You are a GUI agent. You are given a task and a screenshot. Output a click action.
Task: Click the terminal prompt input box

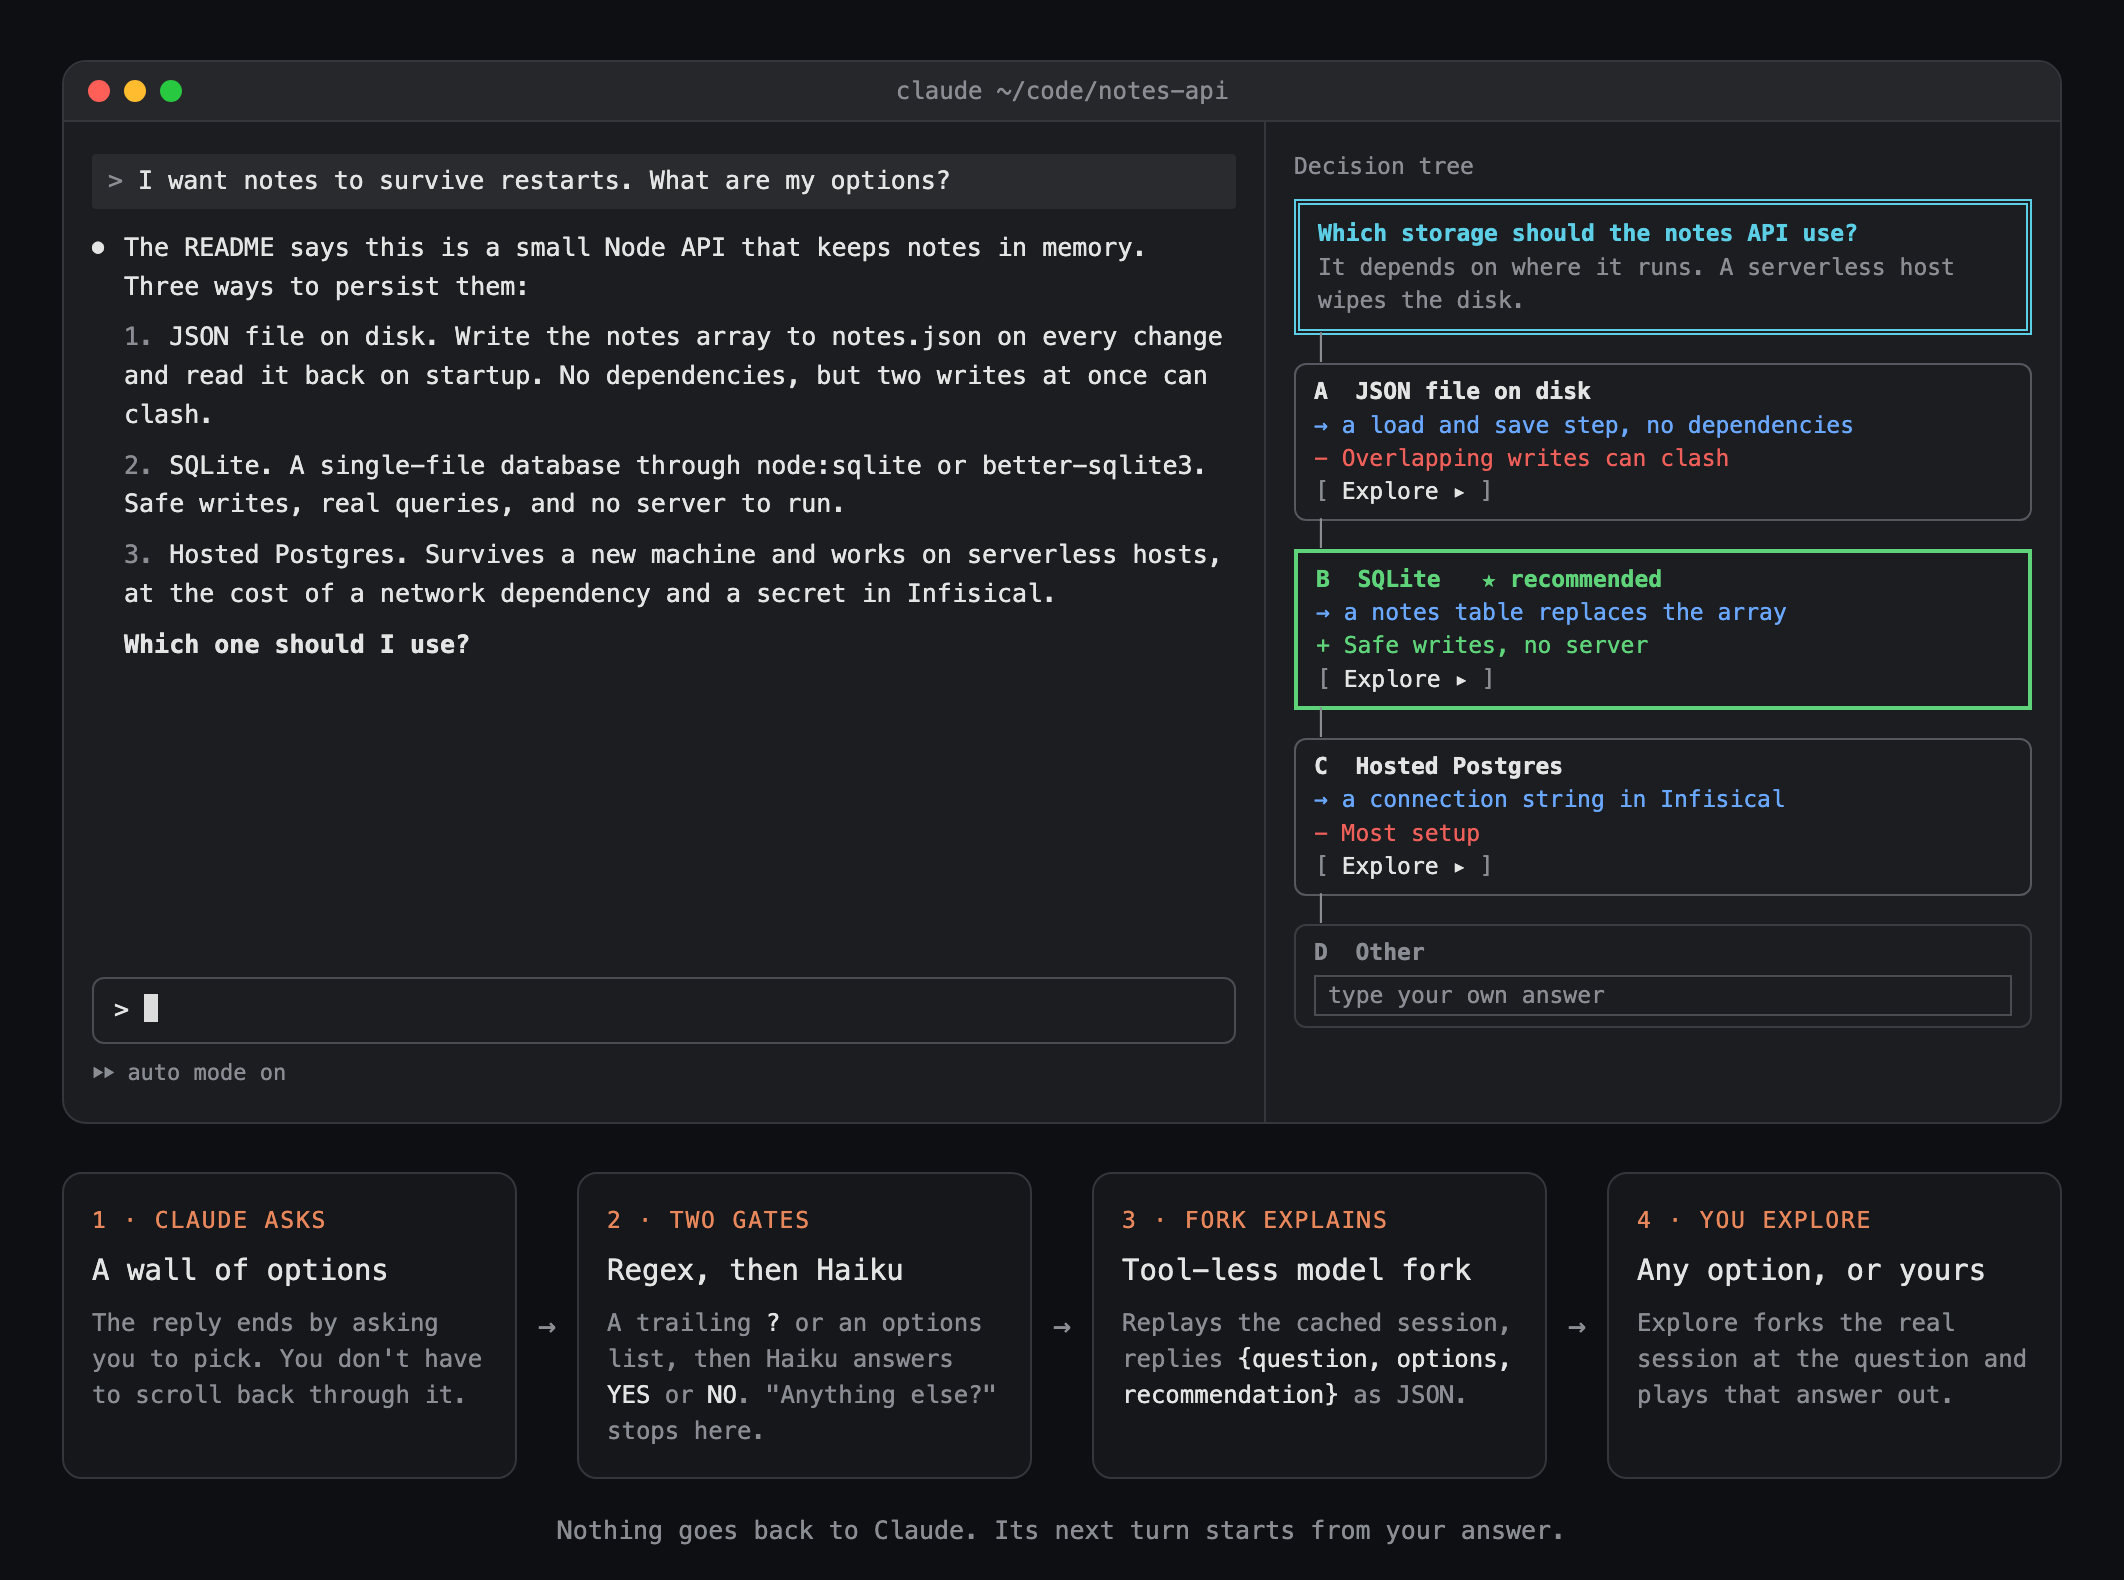pos(664,1010)
